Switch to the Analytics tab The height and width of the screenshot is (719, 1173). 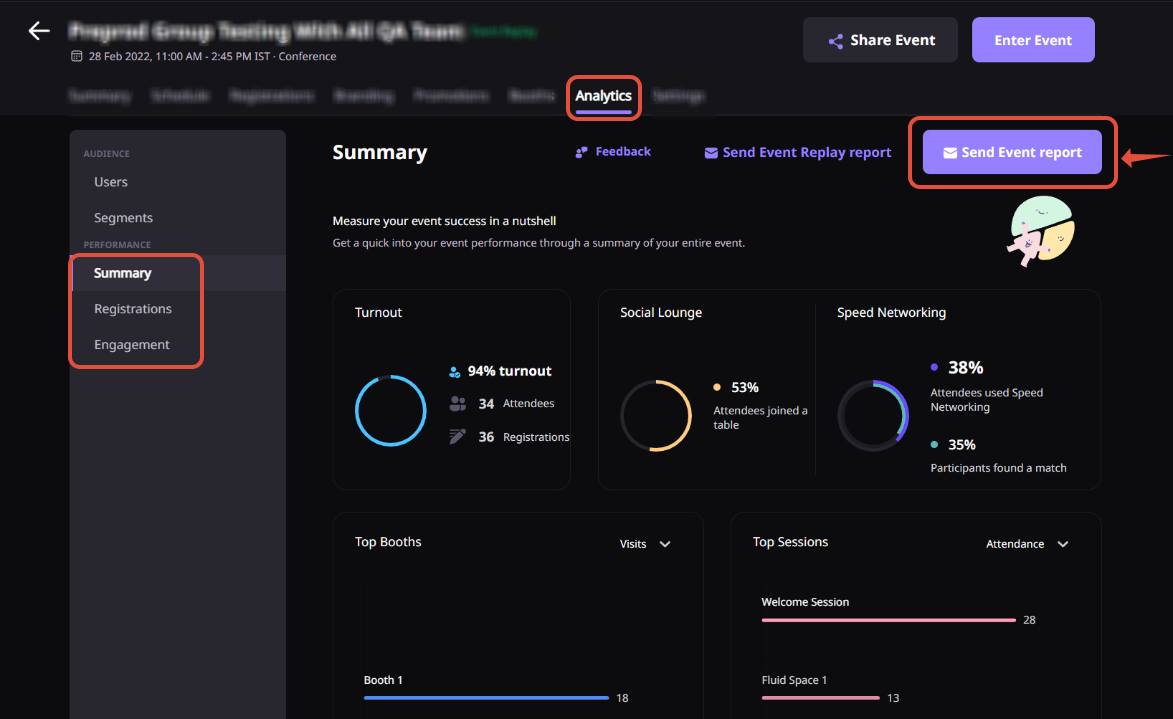[x=603, y=96]
